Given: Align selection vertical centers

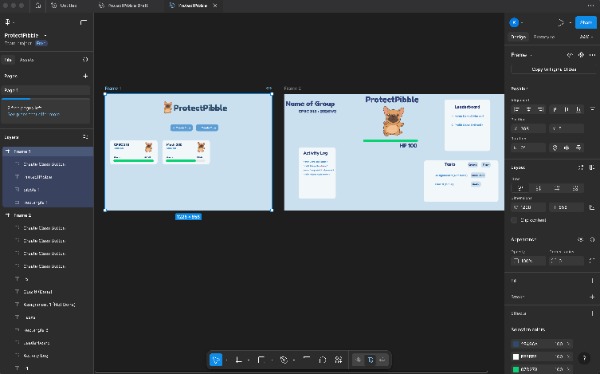Looking at the screenshot, I should coord(566,109).
